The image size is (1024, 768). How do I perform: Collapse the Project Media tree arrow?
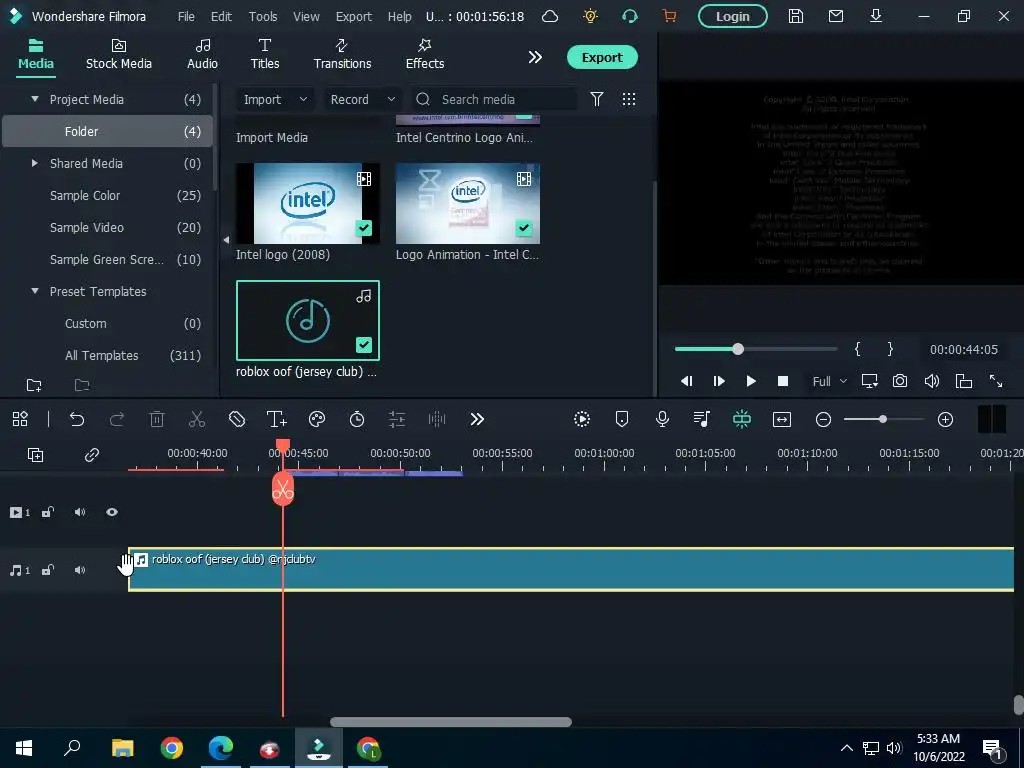35,99
